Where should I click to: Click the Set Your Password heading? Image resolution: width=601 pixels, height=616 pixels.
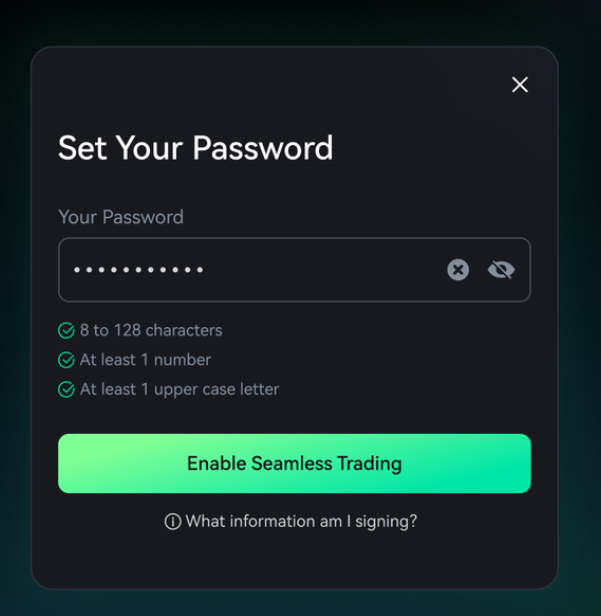(x=195, y=148)
